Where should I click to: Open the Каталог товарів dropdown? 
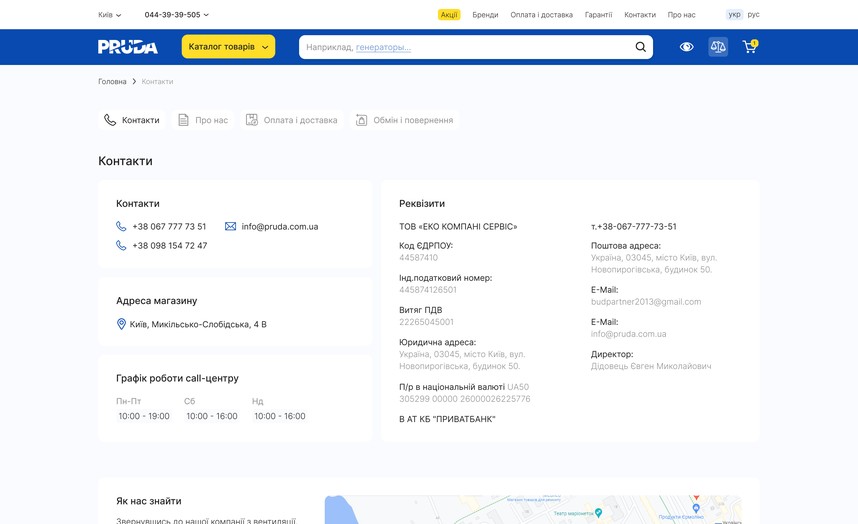click(228, 47)
